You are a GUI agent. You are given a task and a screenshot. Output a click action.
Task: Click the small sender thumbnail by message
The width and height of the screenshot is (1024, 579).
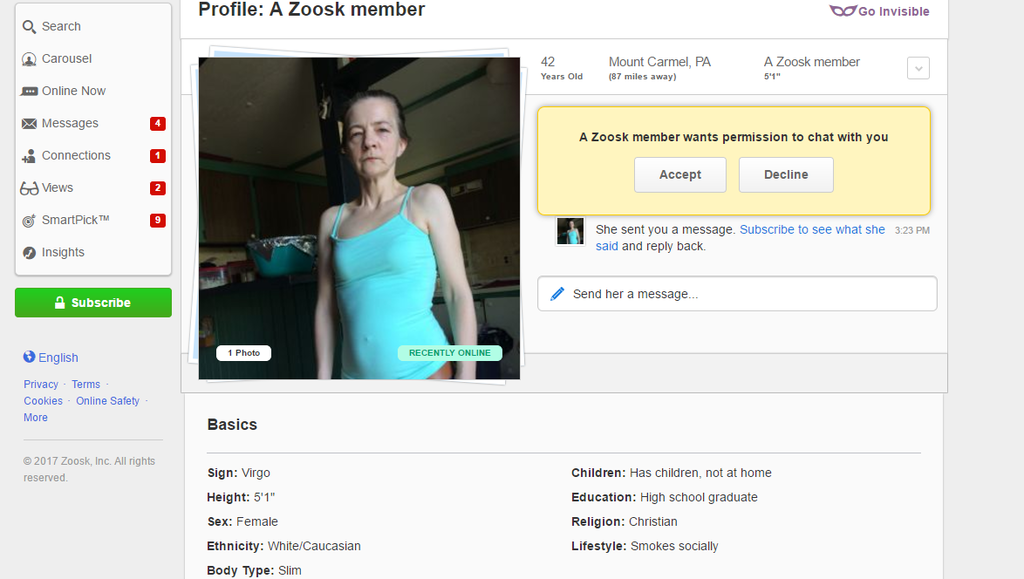click(570, 231)
